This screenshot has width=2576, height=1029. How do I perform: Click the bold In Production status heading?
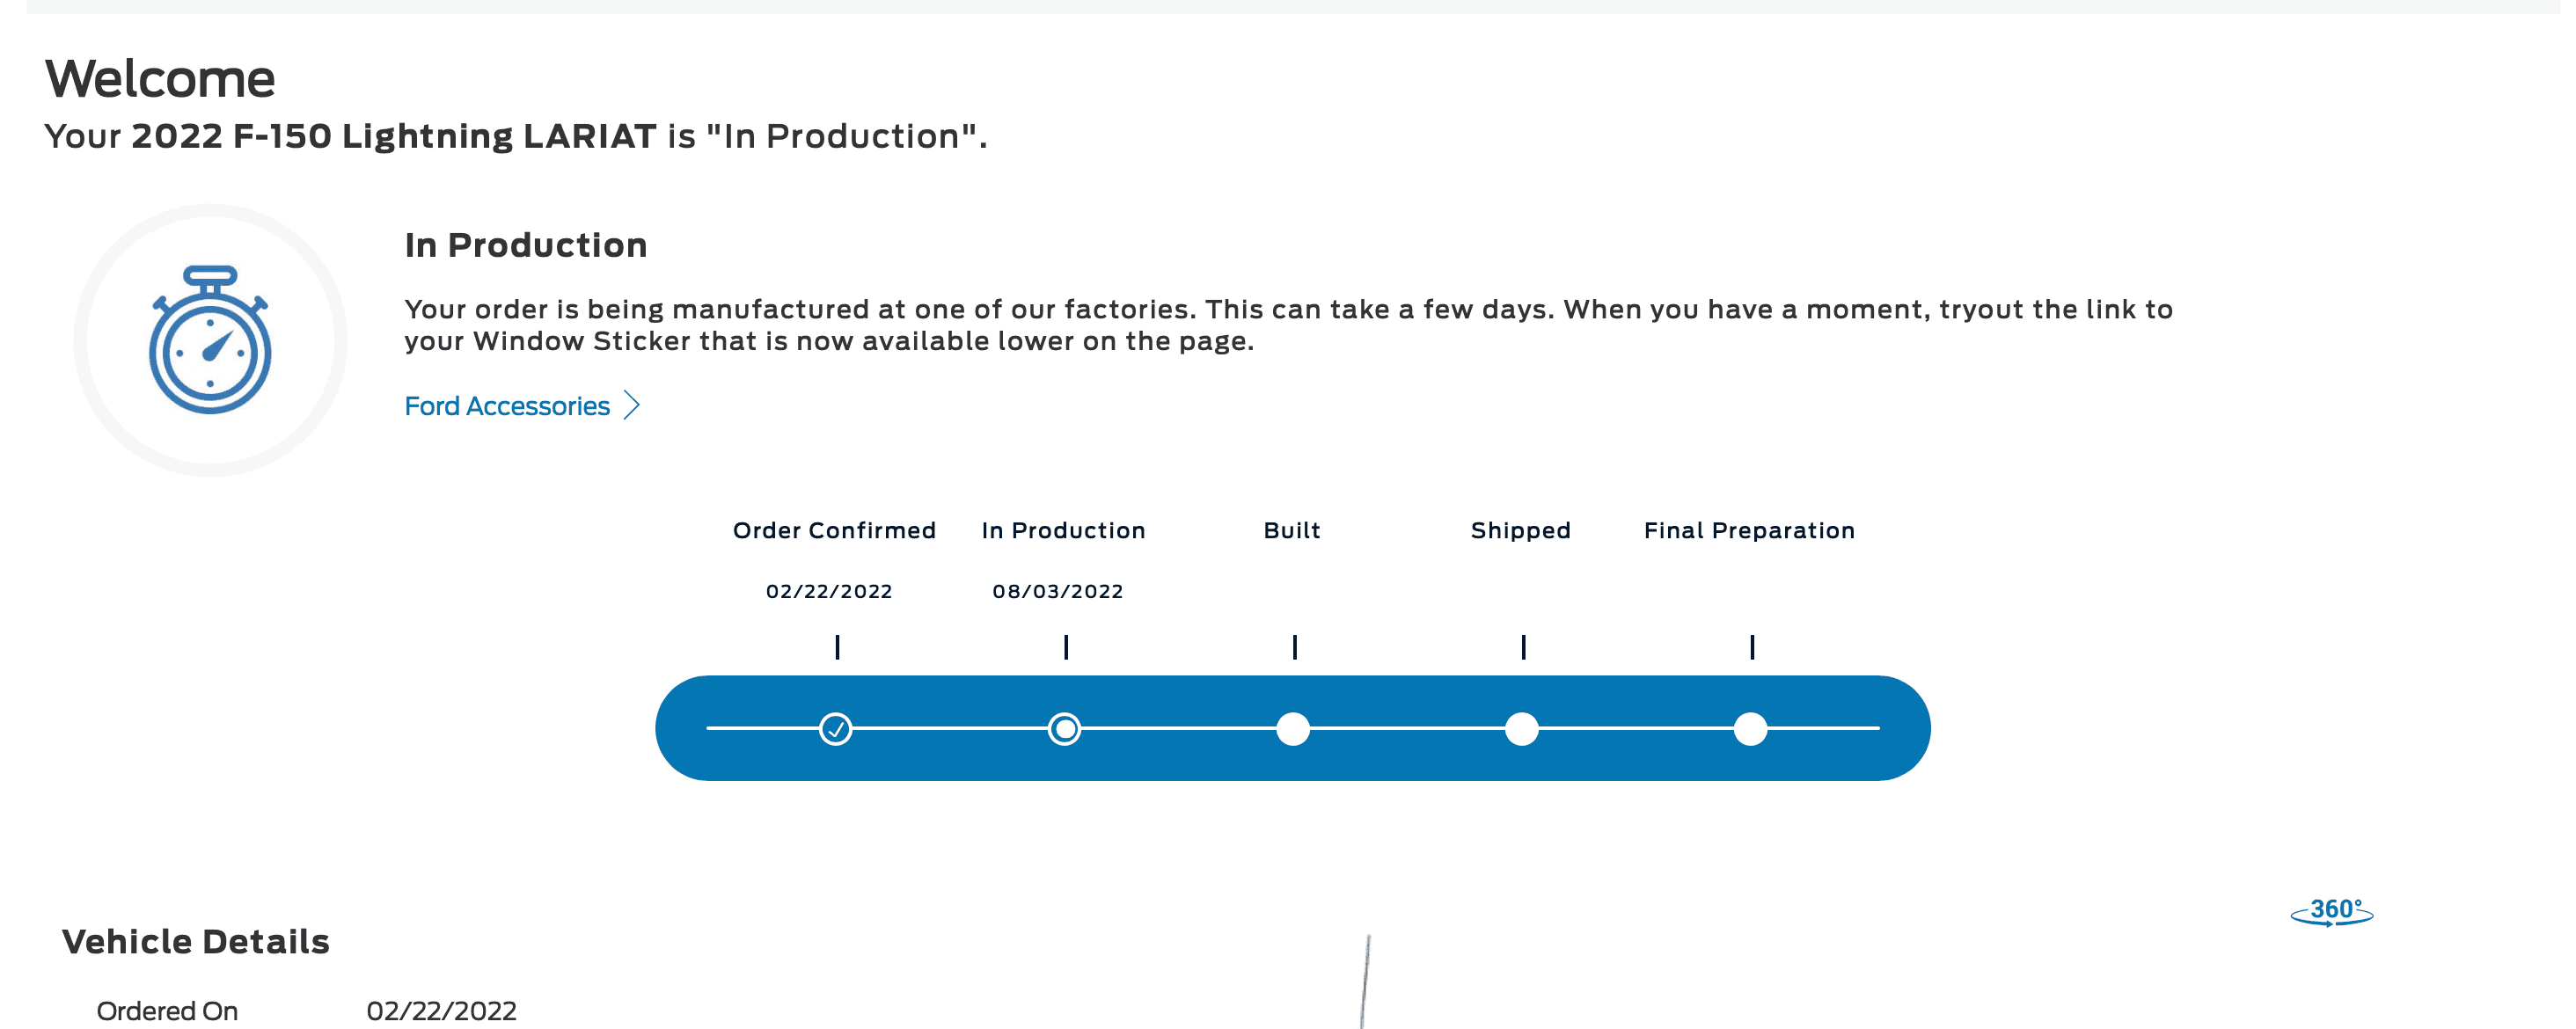tap(526, 245)
